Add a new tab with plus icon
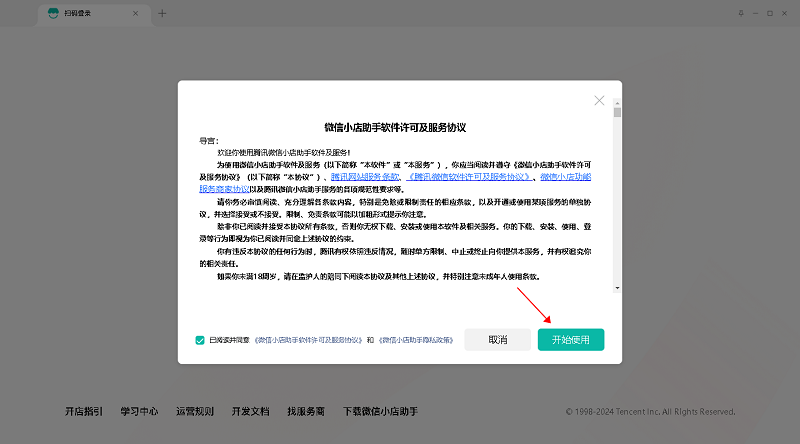 (162, 13)
